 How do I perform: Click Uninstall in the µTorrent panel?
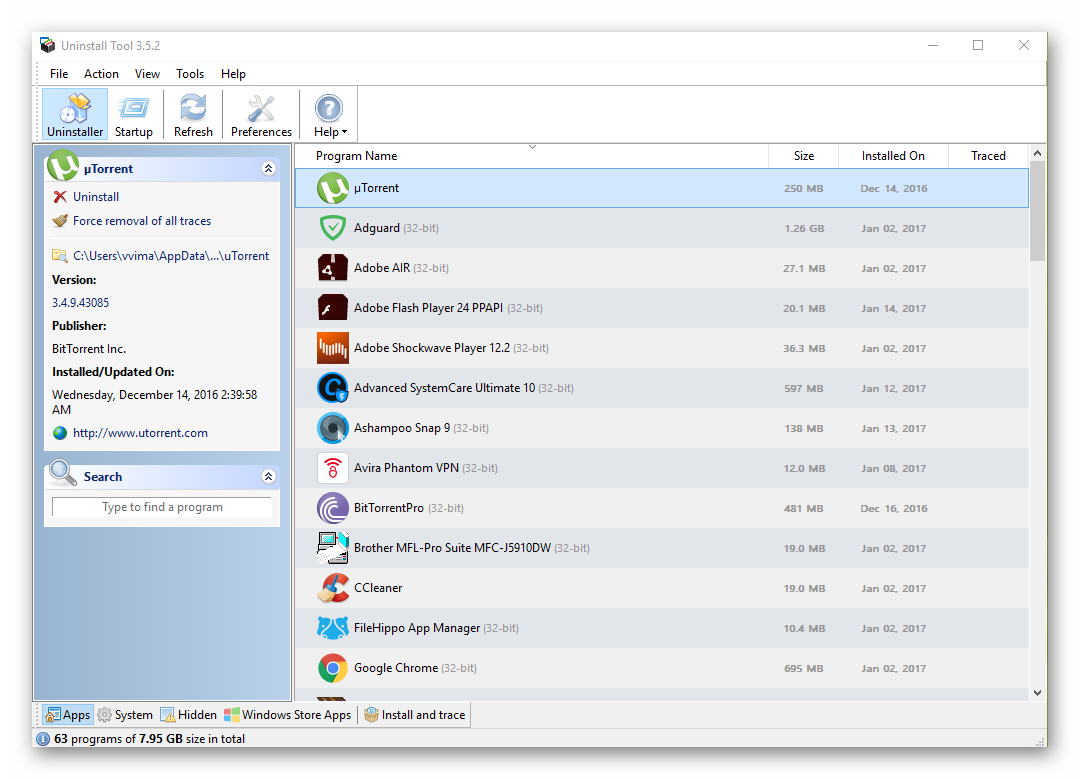96,197
